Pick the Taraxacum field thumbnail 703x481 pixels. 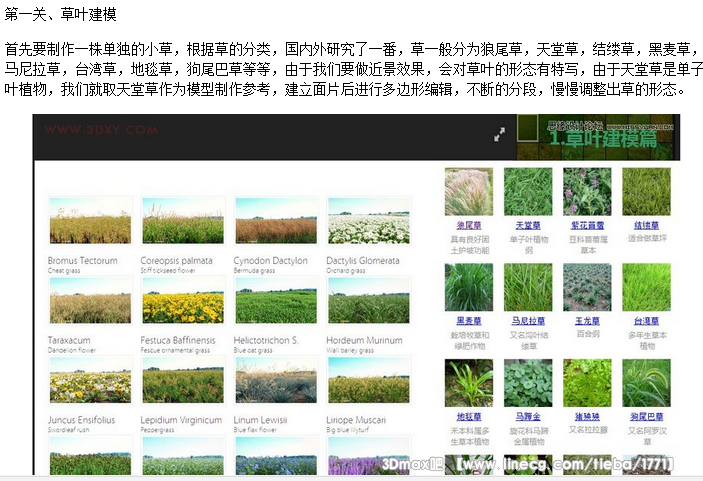pyautogui.click(x=90, y=300)
